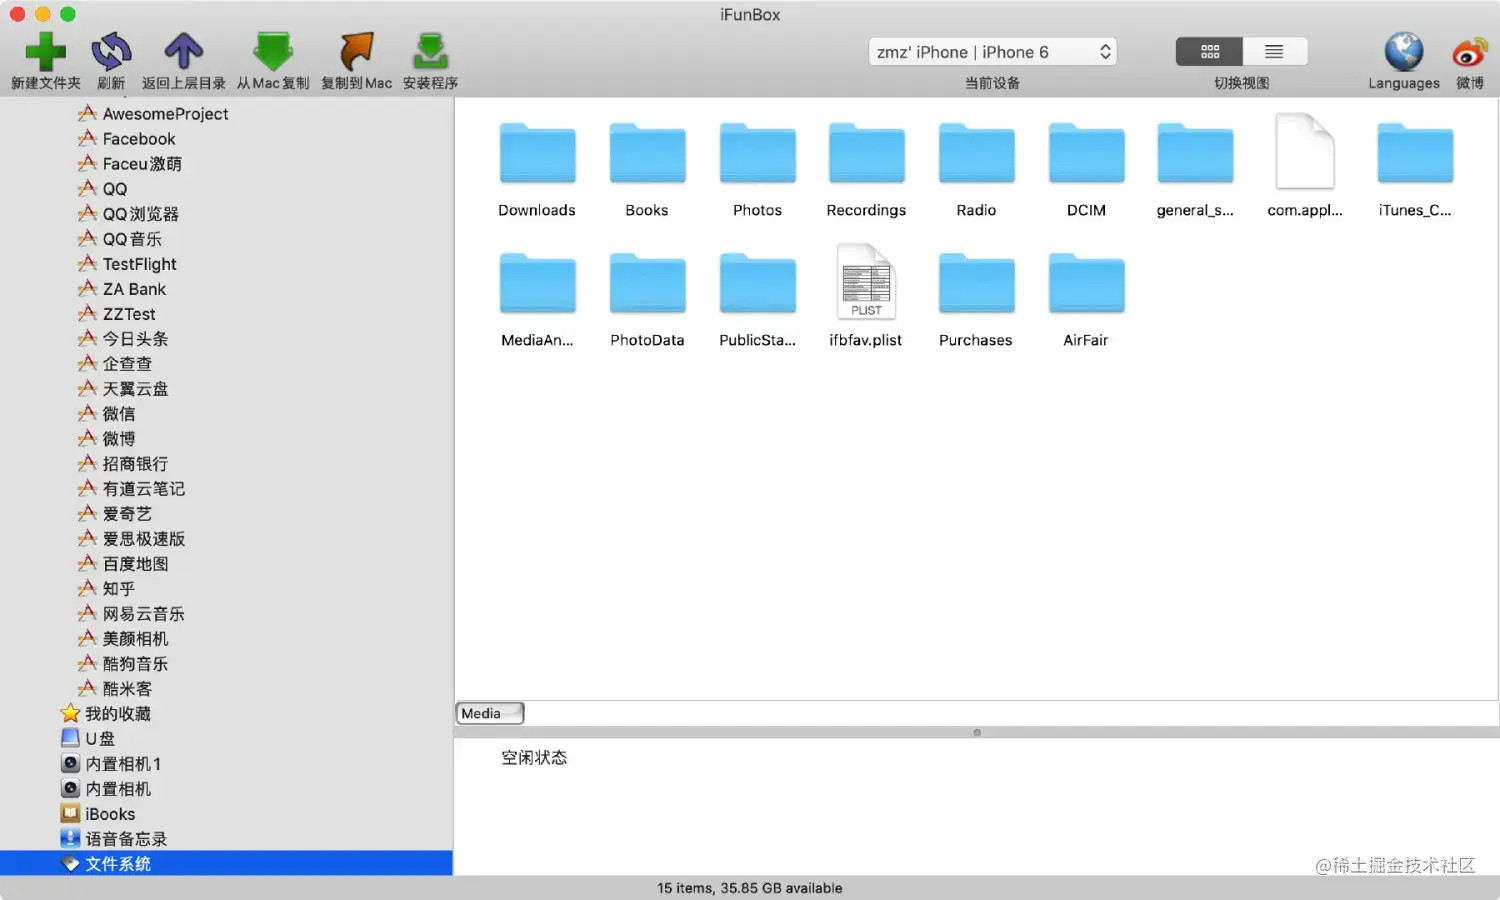
Task: Open the 微博 Weibo icon
Action: click(x=1470, y=52)
